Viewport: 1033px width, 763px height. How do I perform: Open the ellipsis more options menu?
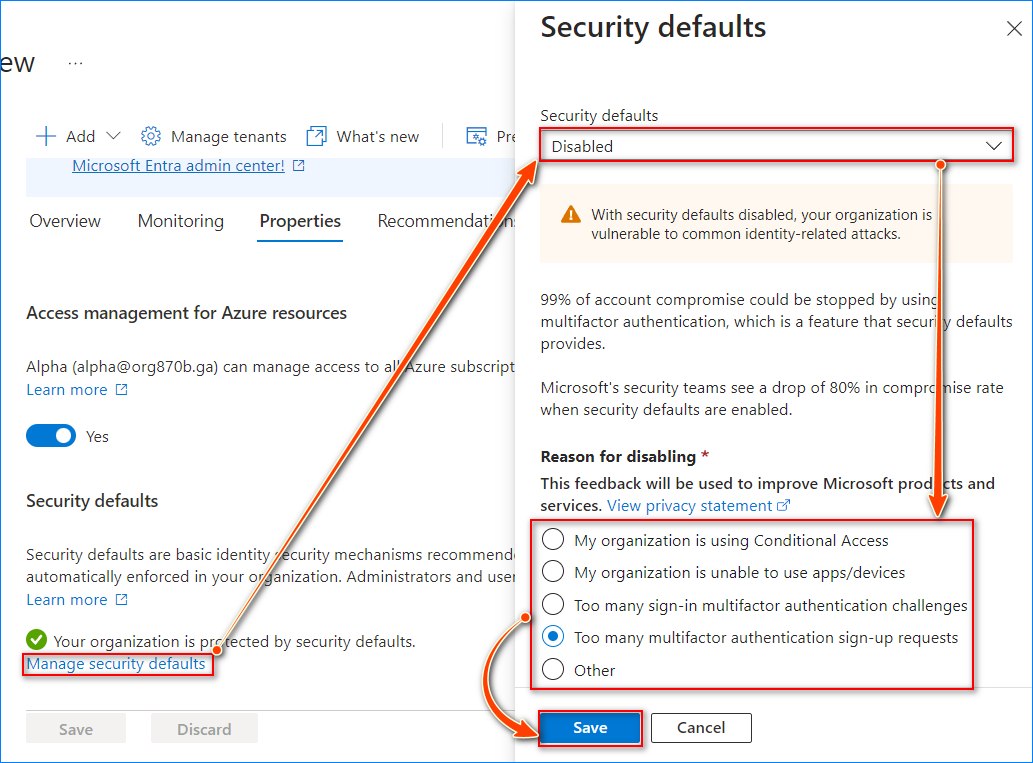76,63
